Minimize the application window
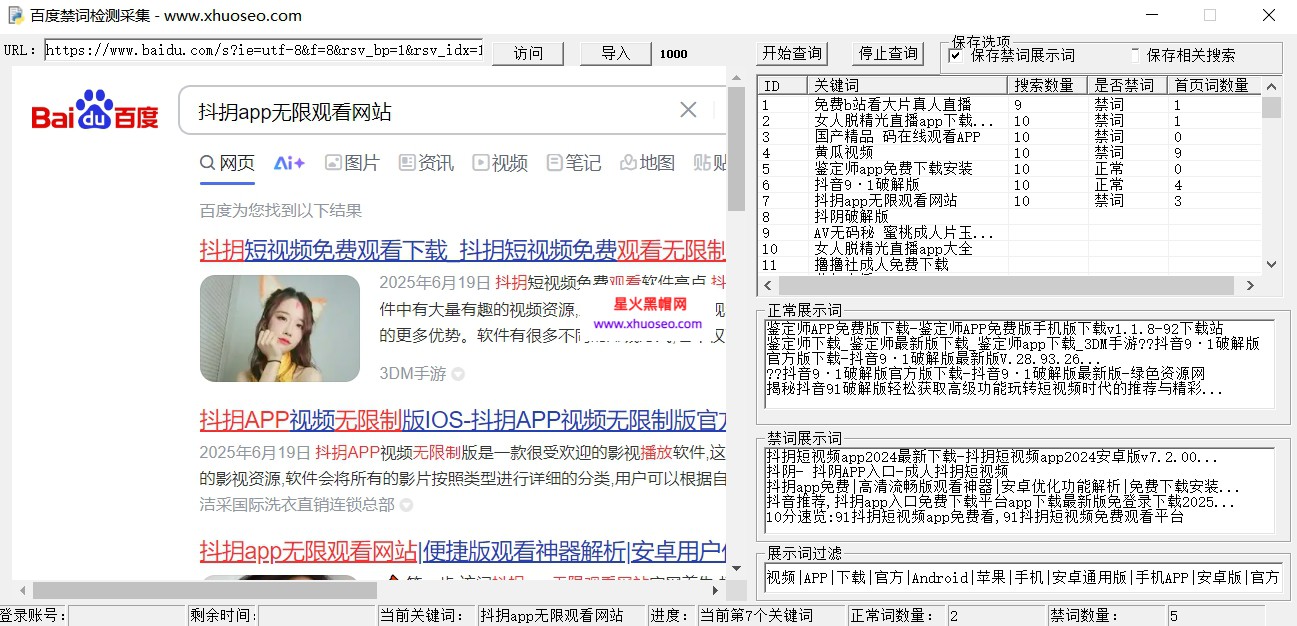1297x626 pixels. (x=1151, y=15)
